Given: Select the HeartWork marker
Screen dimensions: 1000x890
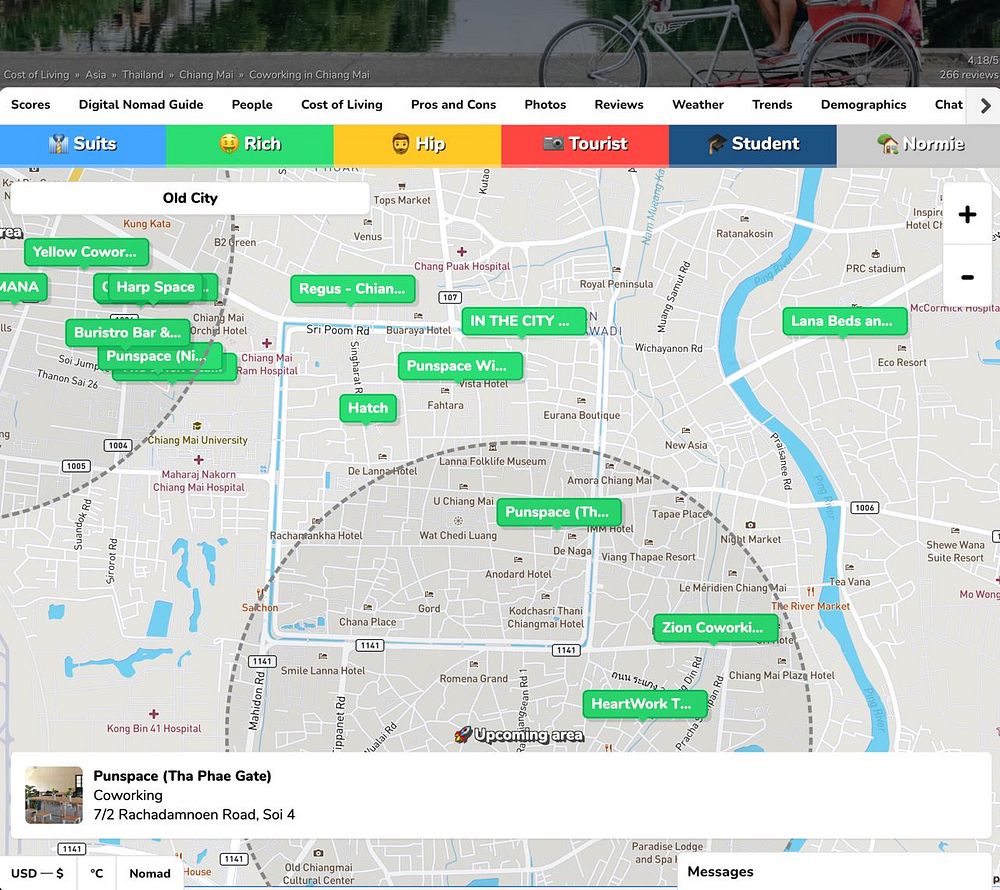Looking at the screenshot, I should 645,704.
